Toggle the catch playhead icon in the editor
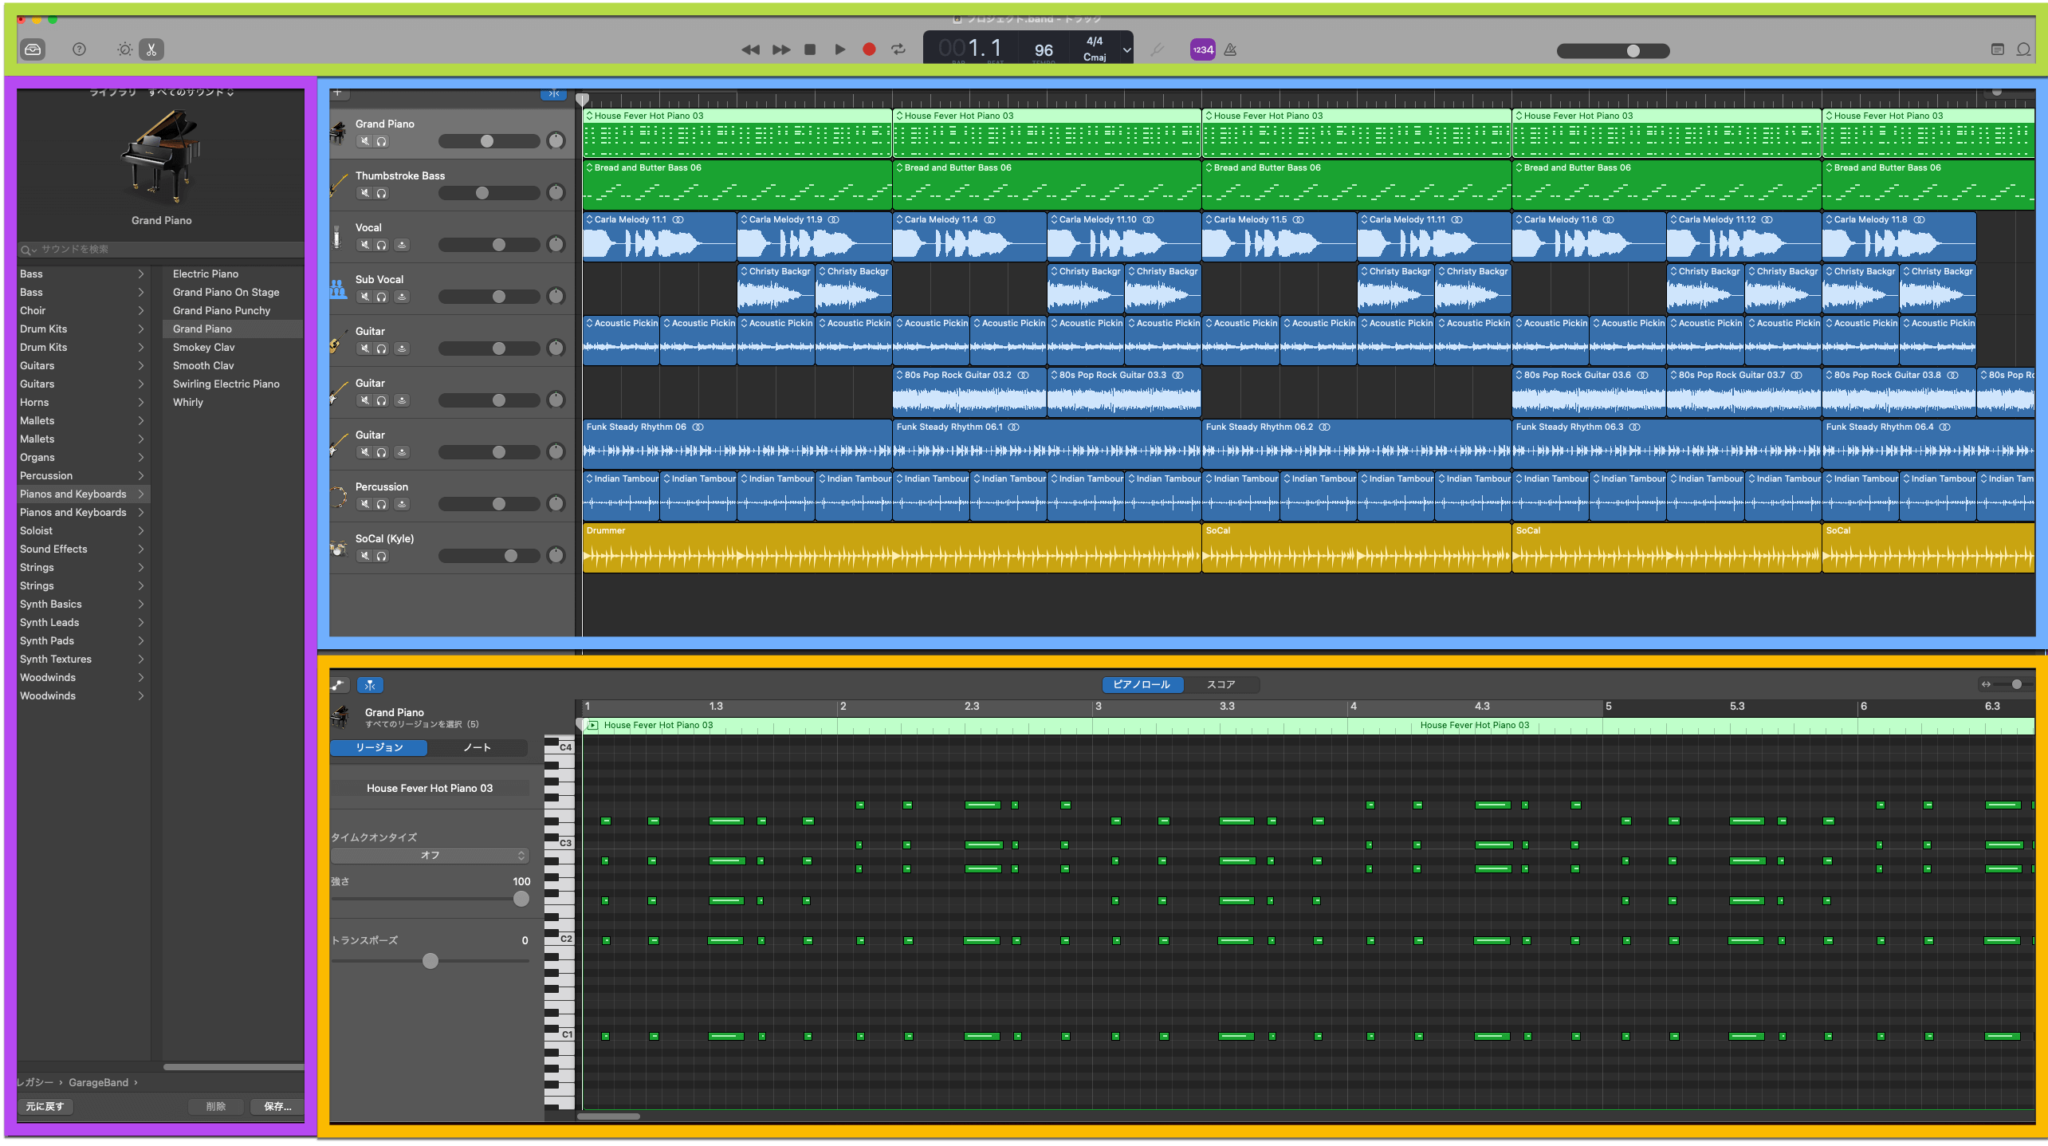 pos(370,684)
